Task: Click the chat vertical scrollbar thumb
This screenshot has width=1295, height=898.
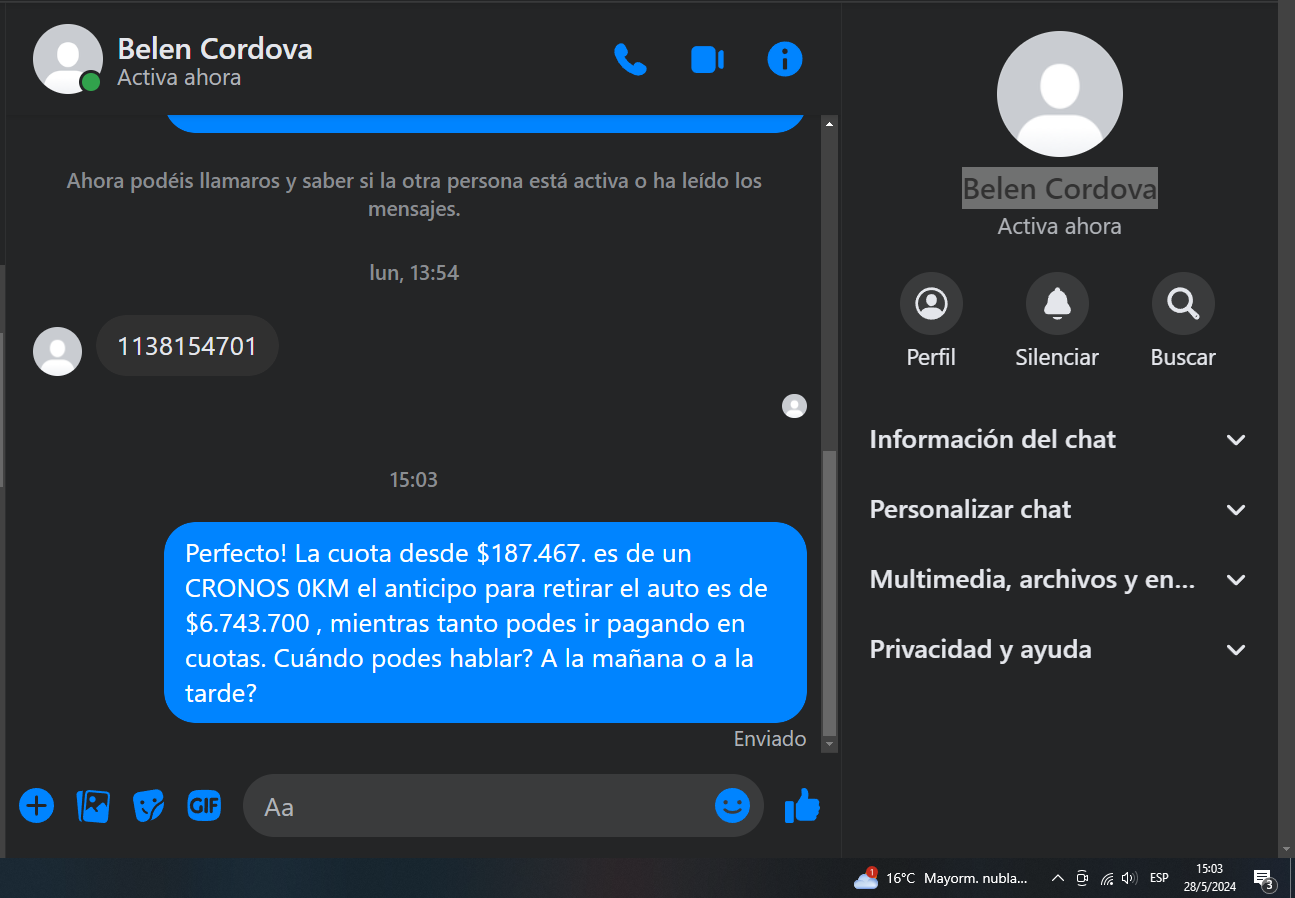Action: [829, 592]
